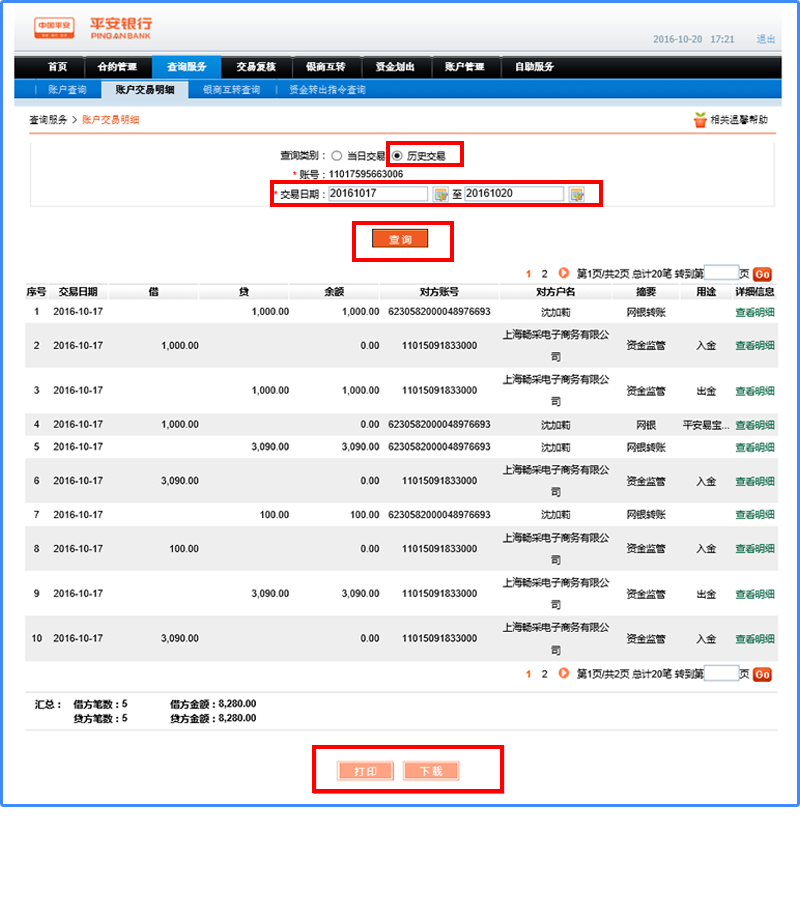Click 退出 link to log out
The image size is (800, 900).
pos(766,39)
